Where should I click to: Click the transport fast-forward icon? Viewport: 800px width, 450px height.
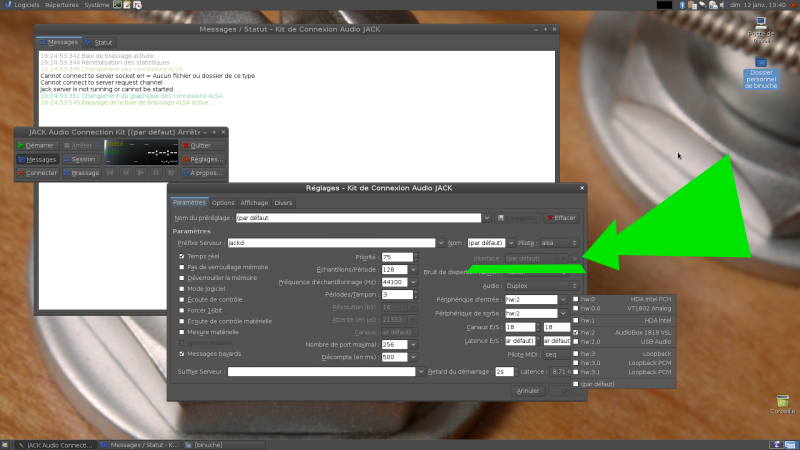coord(171,173)
